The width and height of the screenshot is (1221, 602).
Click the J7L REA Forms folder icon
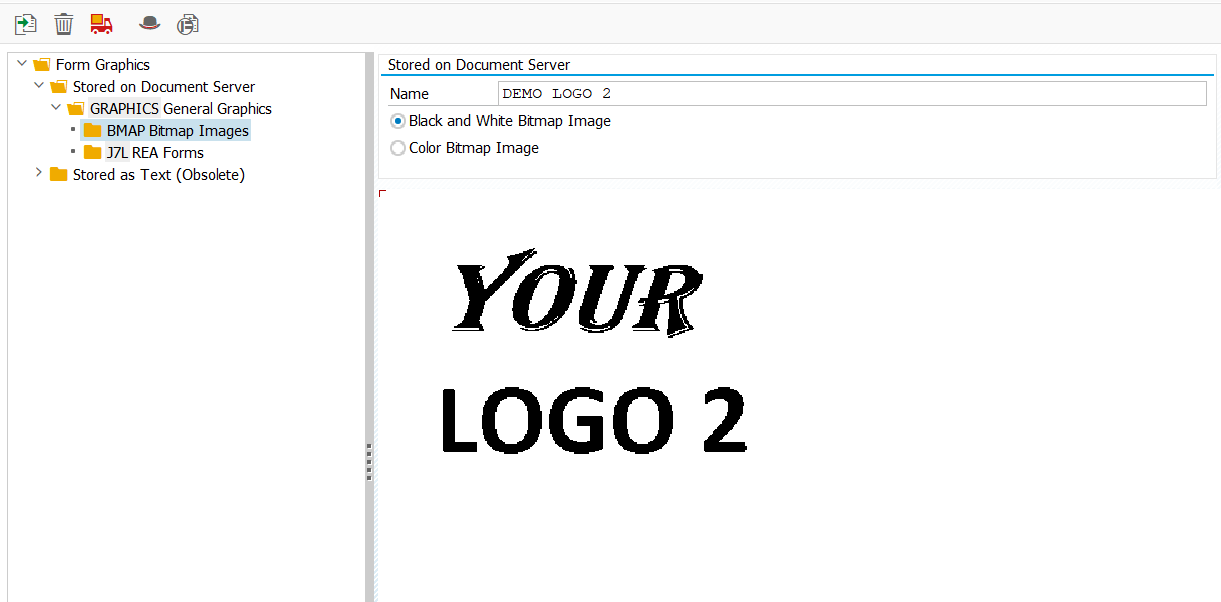pyautogui.click(x=93, y=153)
